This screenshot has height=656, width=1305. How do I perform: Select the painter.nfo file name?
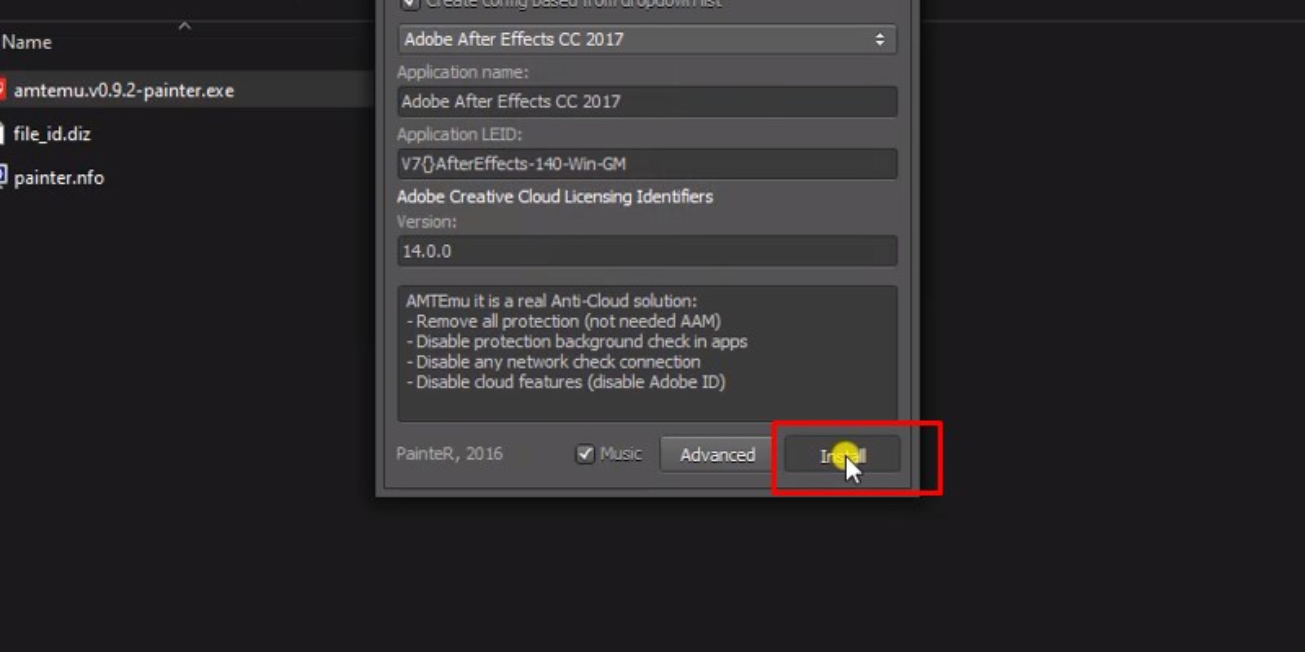coord(59,178)
